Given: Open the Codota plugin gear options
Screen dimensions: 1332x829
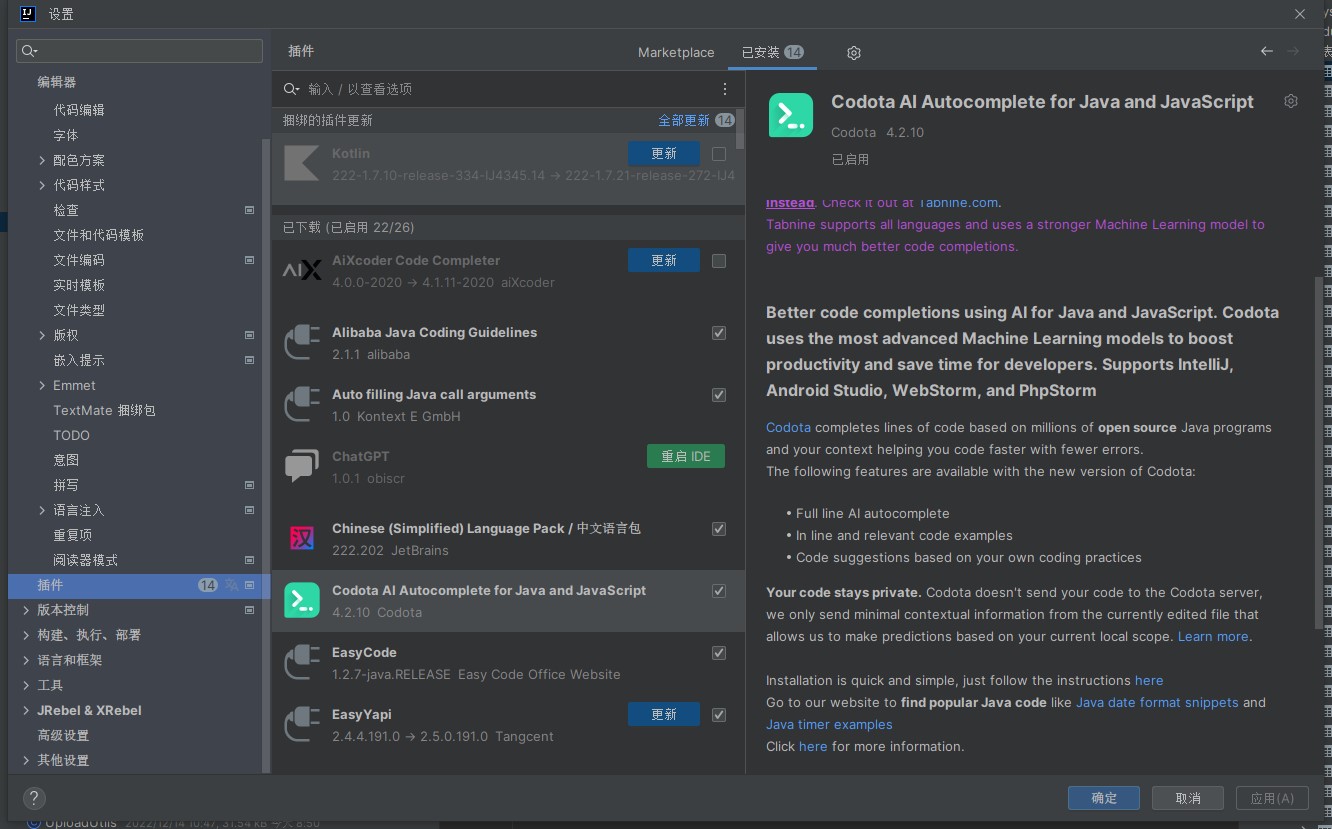Looking at the screenshot, I should [x=1291, y=101].
